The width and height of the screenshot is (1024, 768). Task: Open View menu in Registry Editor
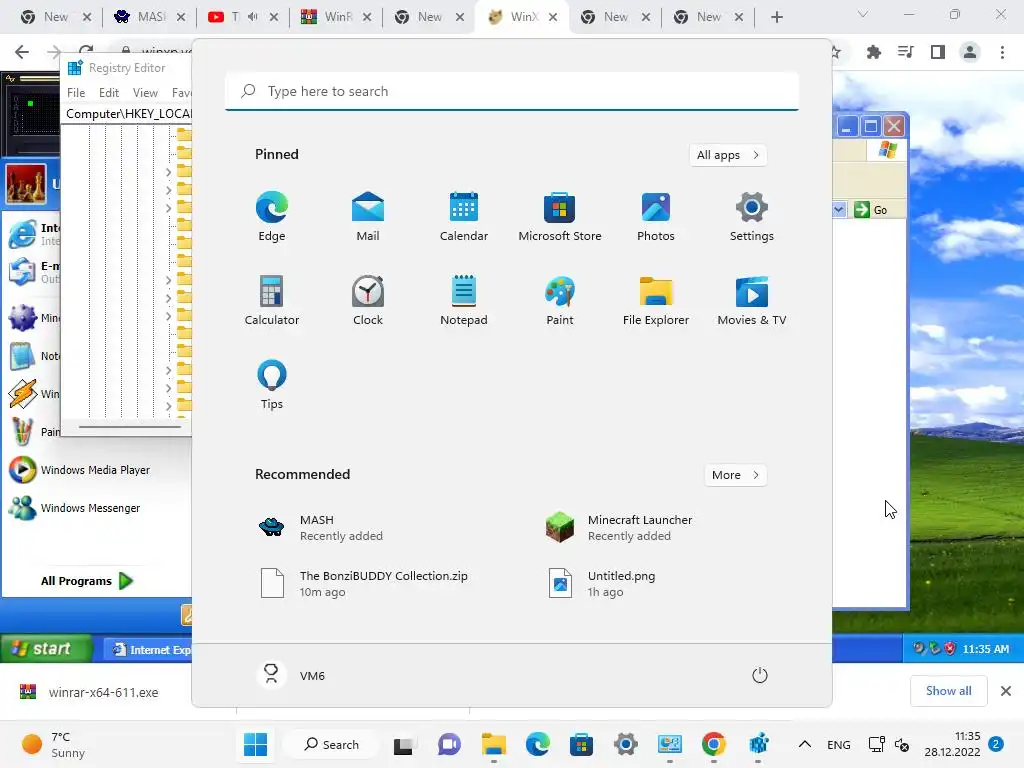point(145,93)
